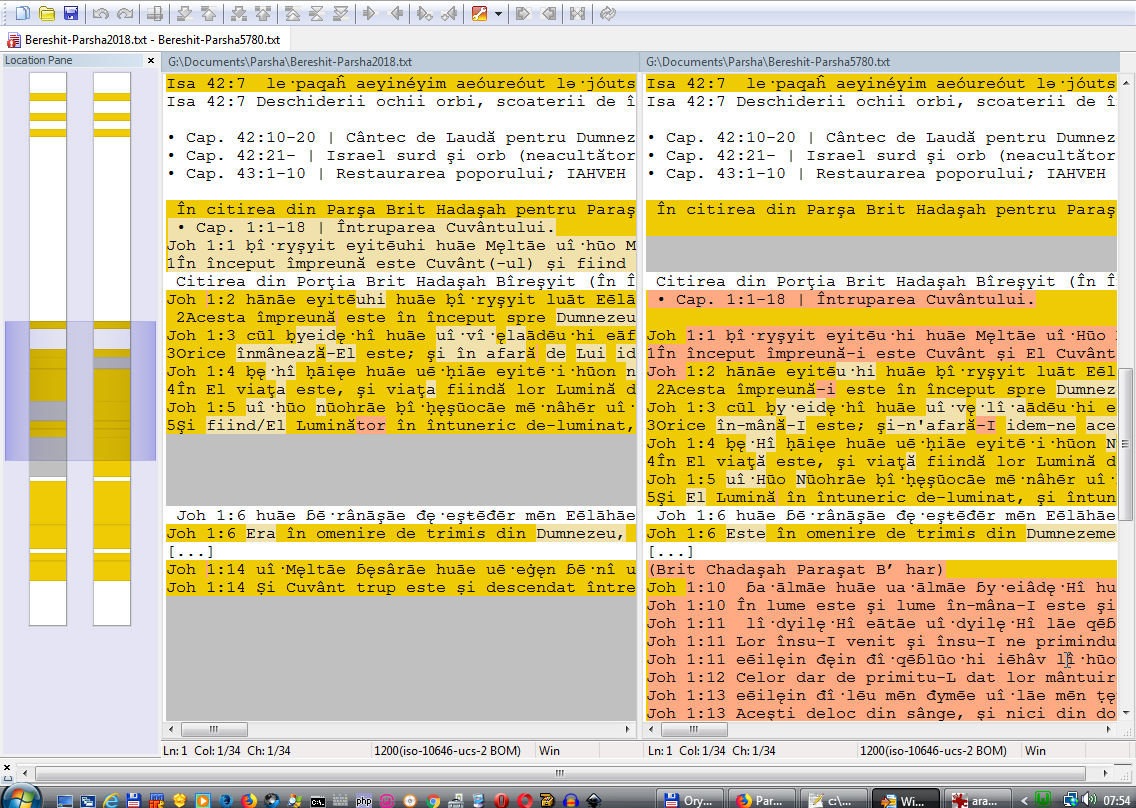Create a new comparison document

tap(22, 13)
